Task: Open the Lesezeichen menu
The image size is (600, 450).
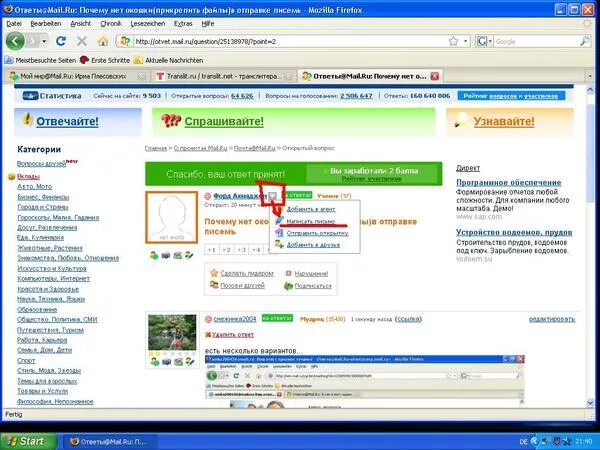Action: pos(148,23)
